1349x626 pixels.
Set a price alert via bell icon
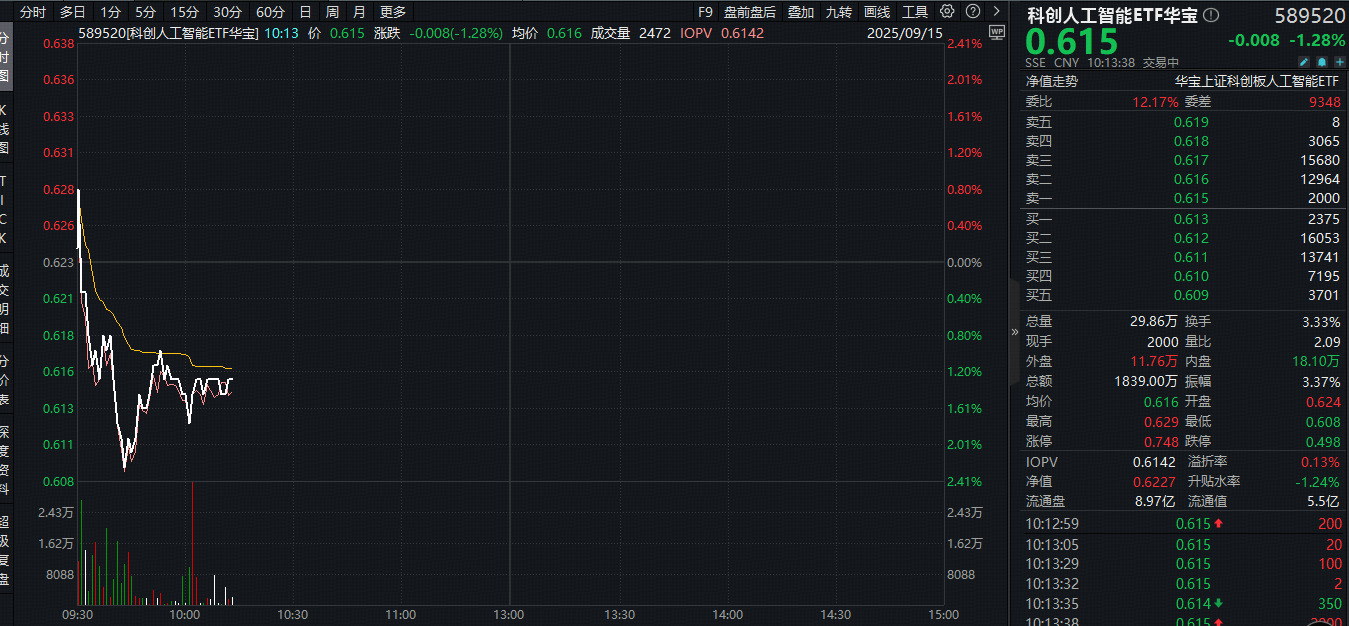tap(1321, 62)
